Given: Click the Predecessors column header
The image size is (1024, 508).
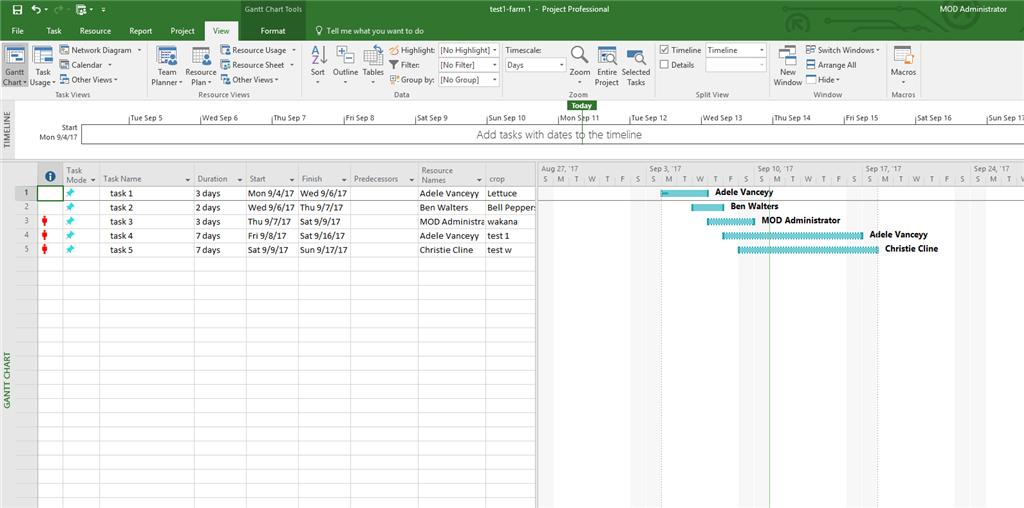Looking at the screenshot, I should [x=384, y=175].
